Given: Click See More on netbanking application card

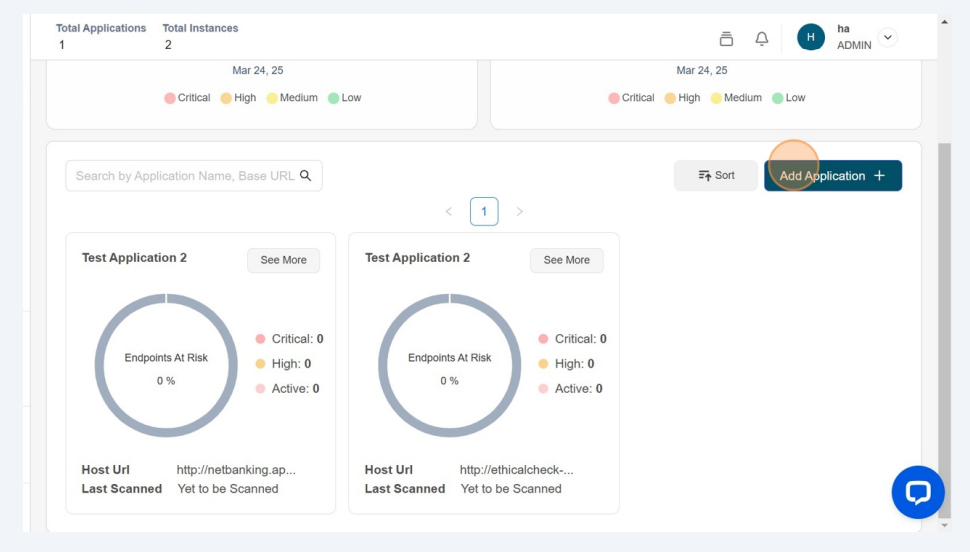Looking at the screenshot, I should tap(284, 260).
